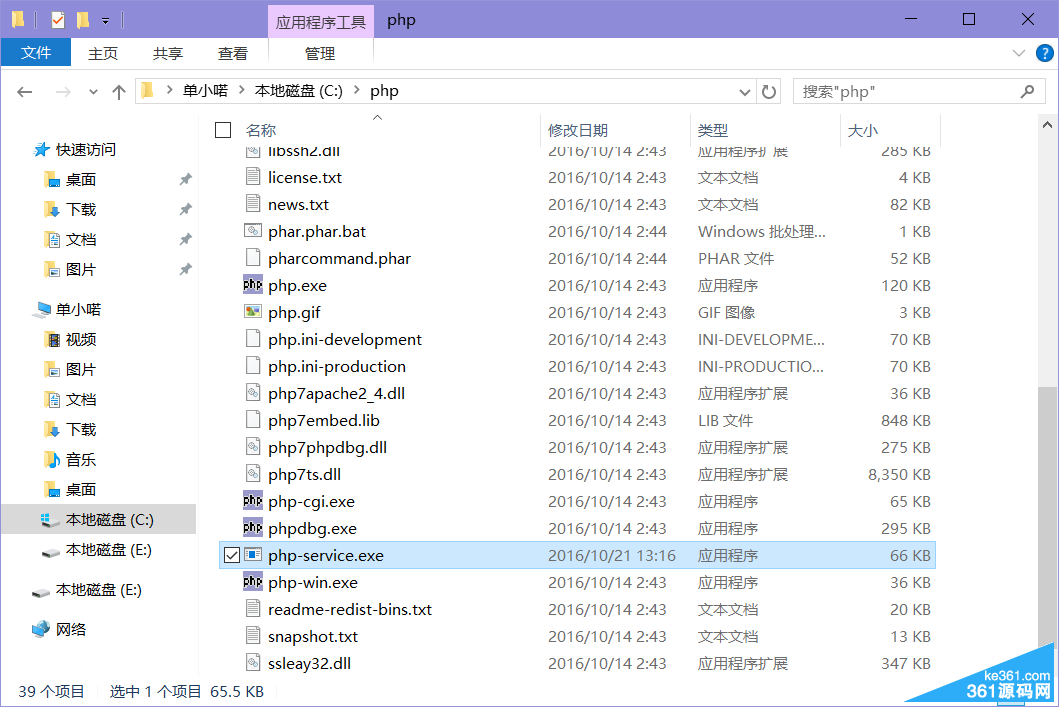Select the file php.ini-production
The image size is (1059, 707).
click(x=336, y=366)
